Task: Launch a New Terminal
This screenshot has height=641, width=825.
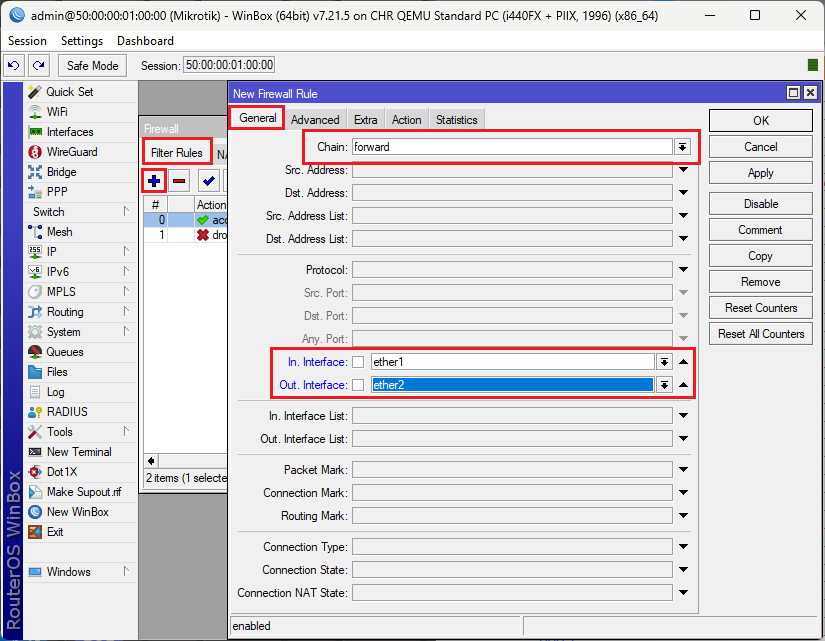Action: coord(80,452)
